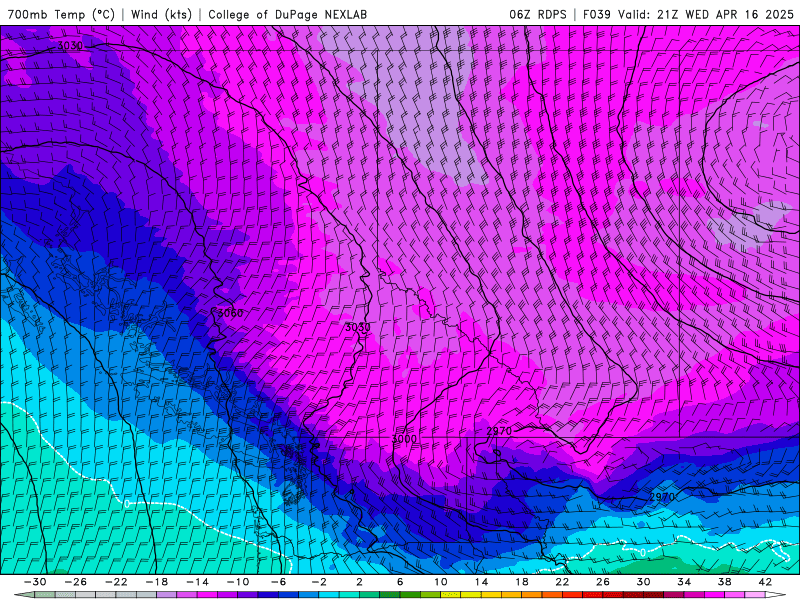
Task: Click the 38 colorbar tick label
Action: (x=724, y=582)
